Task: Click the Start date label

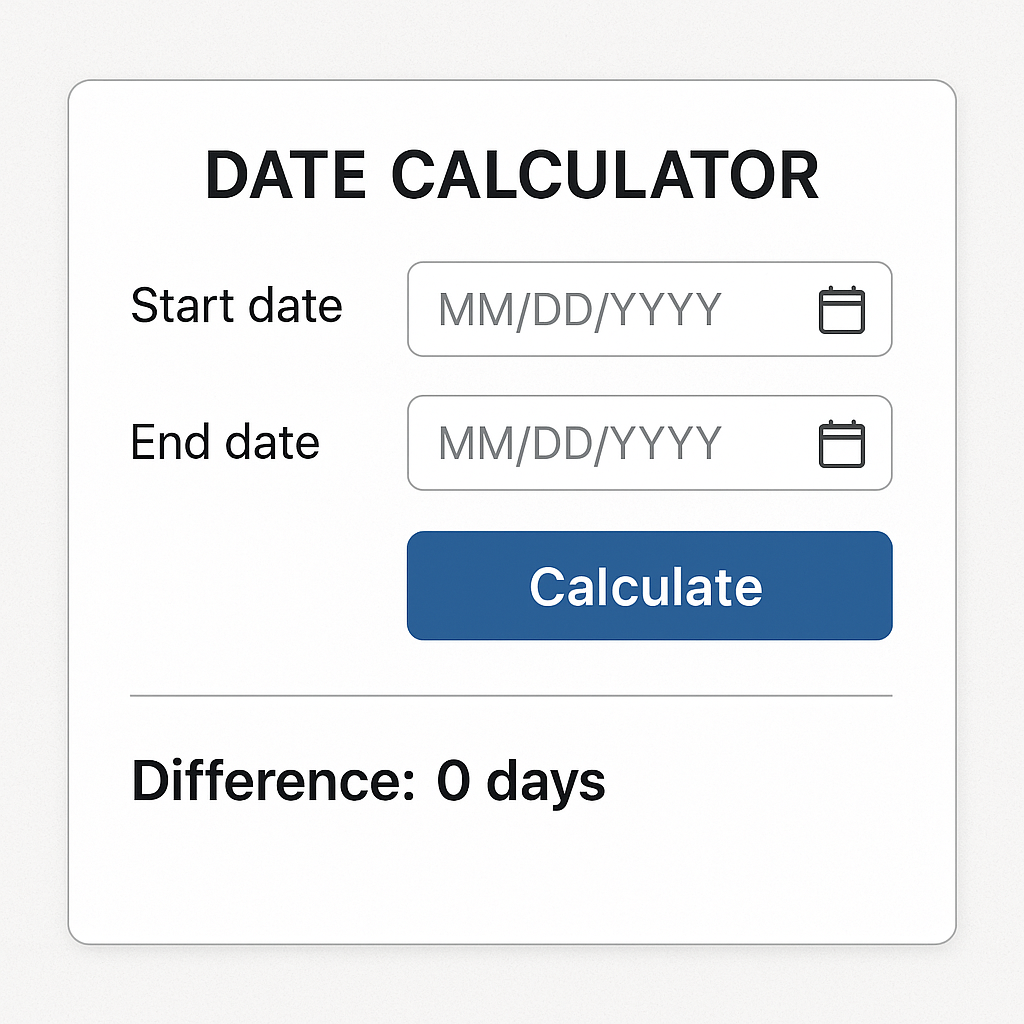Action: [236, 306]
